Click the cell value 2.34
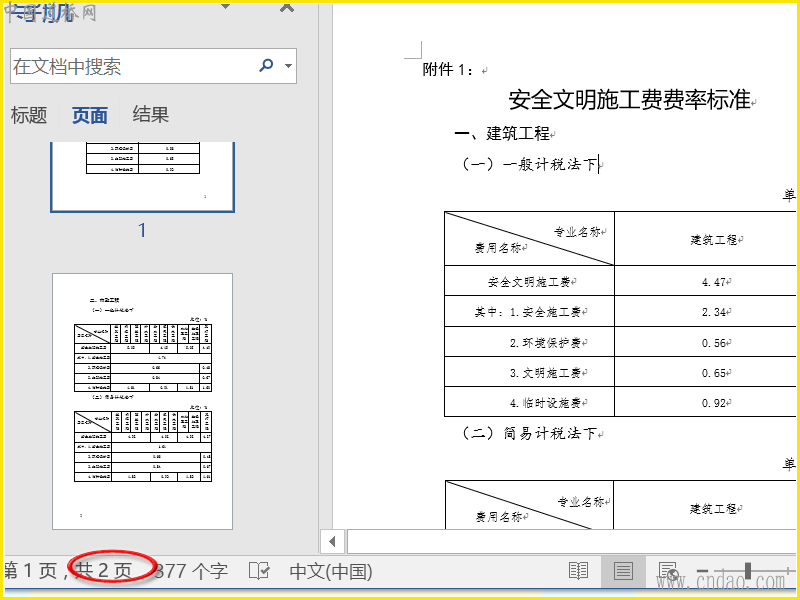This screenshot has width=800, height=600. coord(713,312)
